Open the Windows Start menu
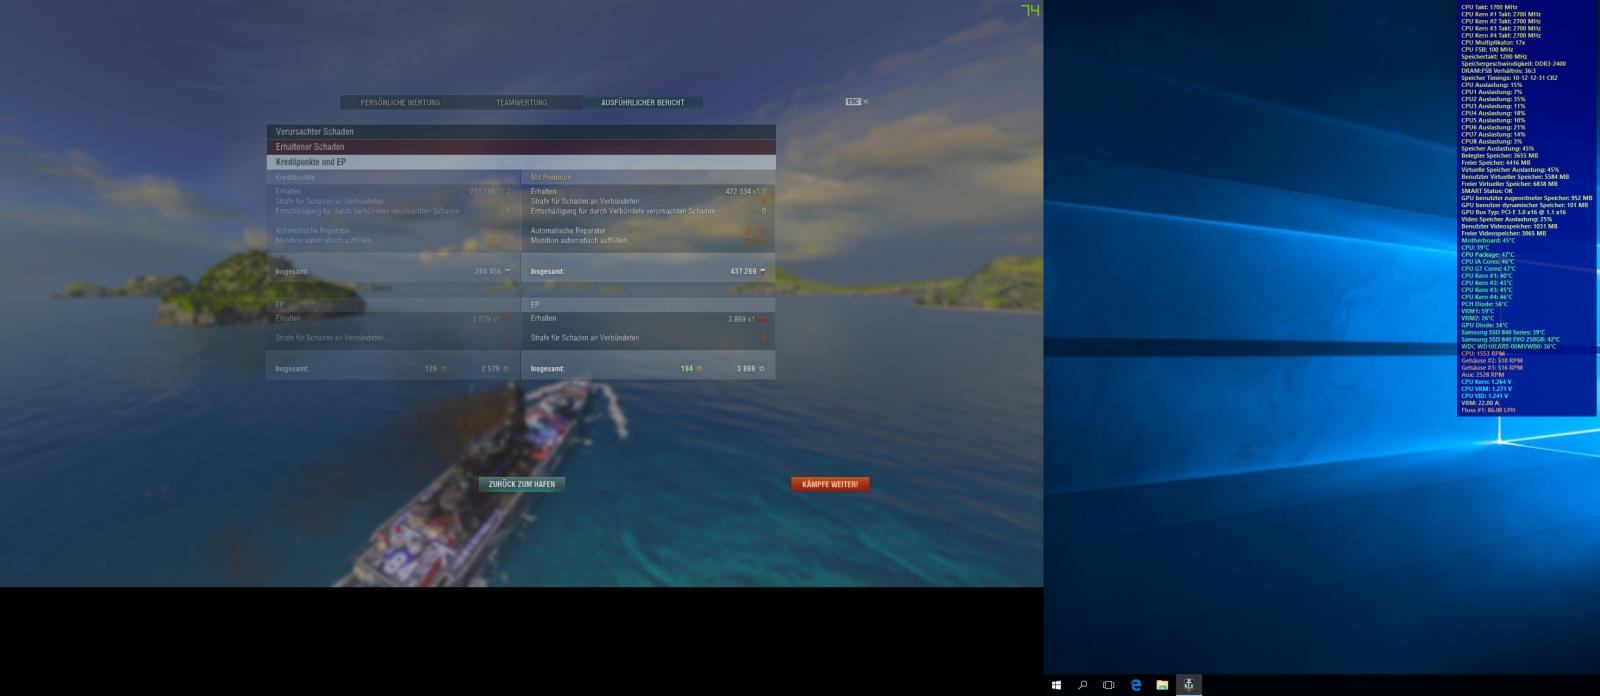1600x696 pixels. click(x=1056, y=685)
